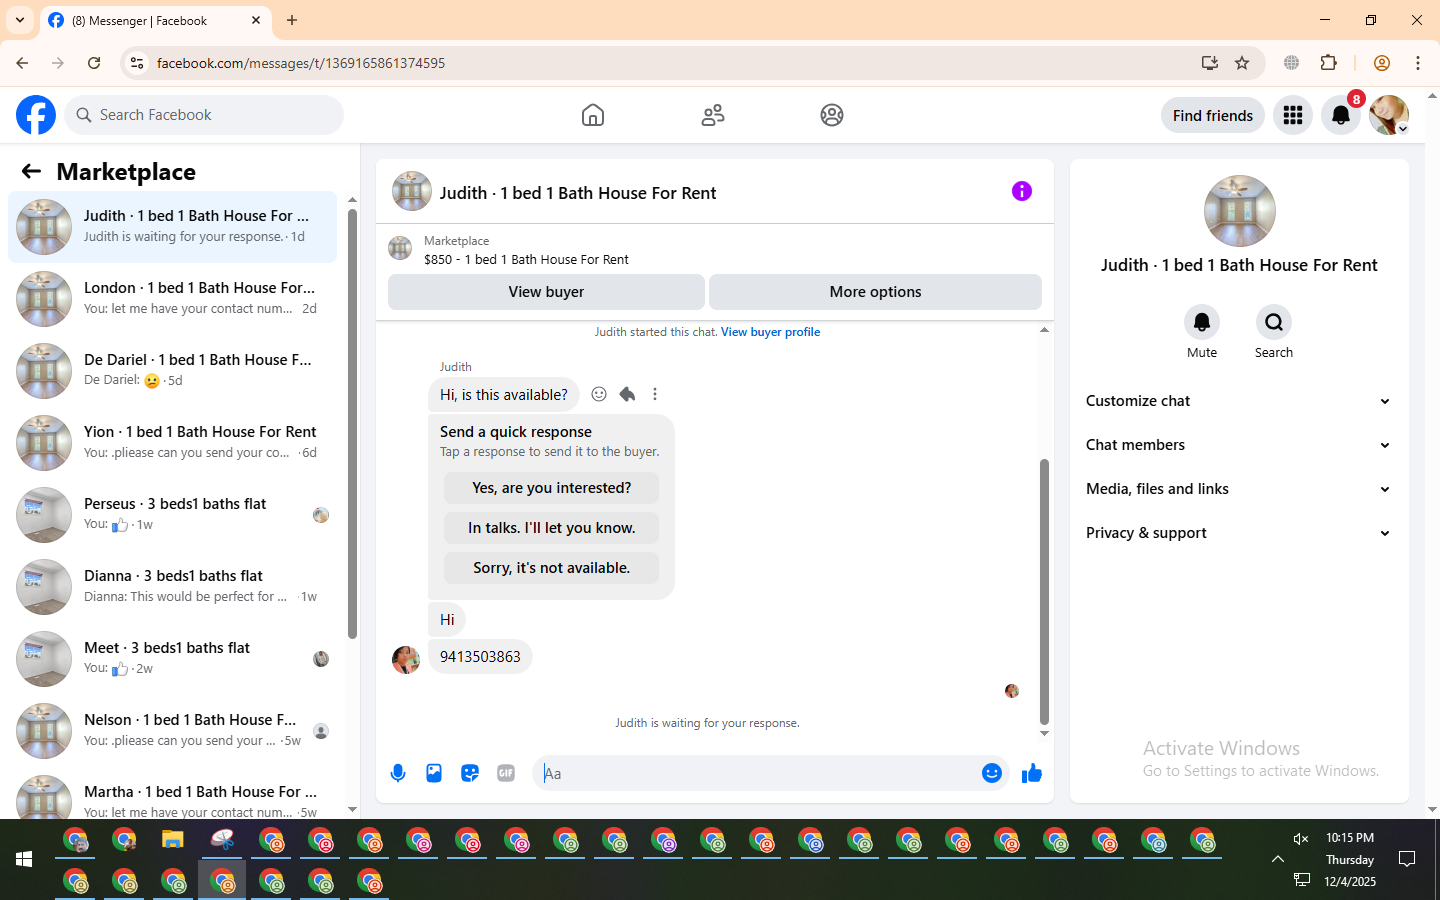Image resolution: width=1440 pixels, height=900 pixels.
Task: Send 'Sorry, it's not available.' response
Action: coord(551,568)
